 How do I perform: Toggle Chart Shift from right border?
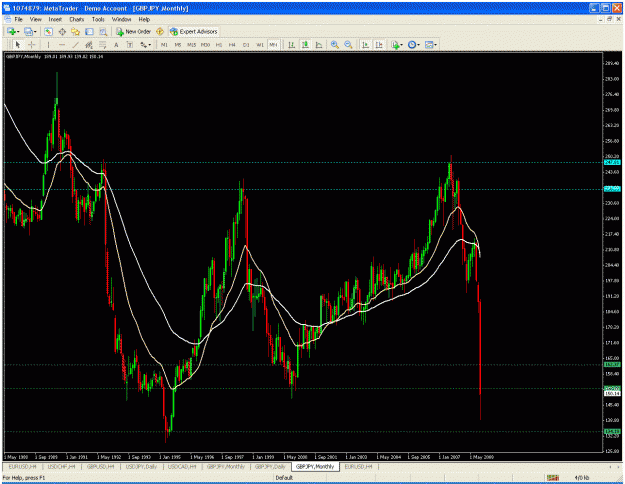point(379,45)
